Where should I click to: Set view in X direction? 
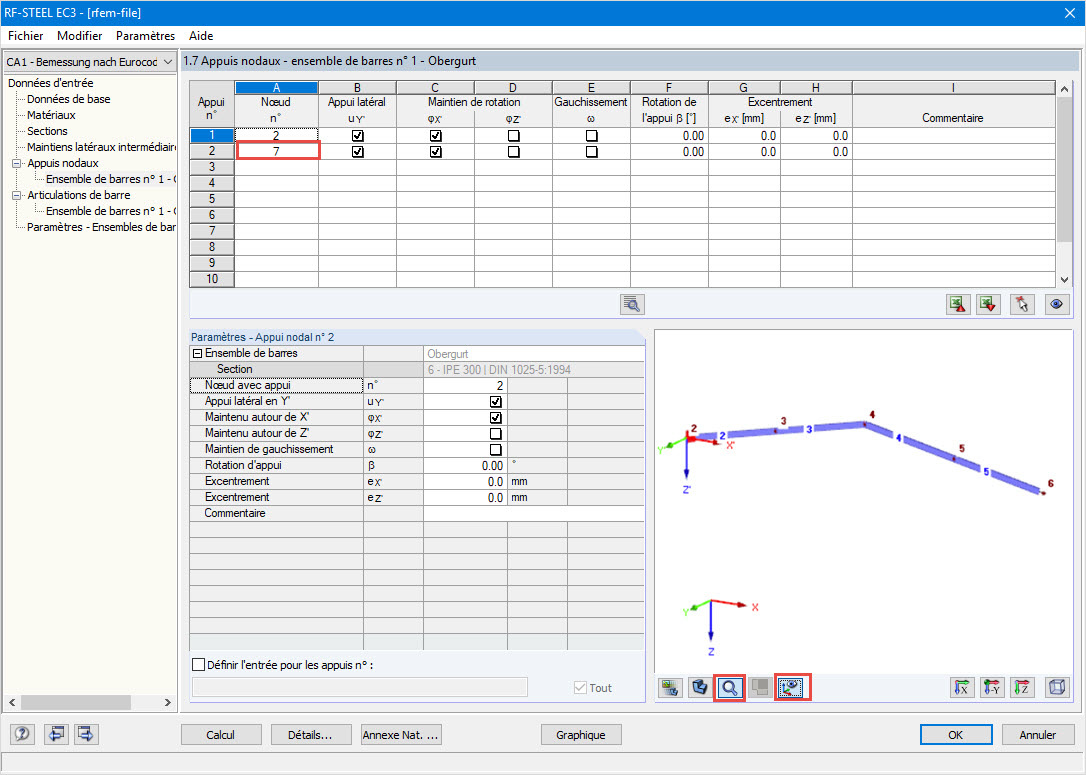pos(962,688)
